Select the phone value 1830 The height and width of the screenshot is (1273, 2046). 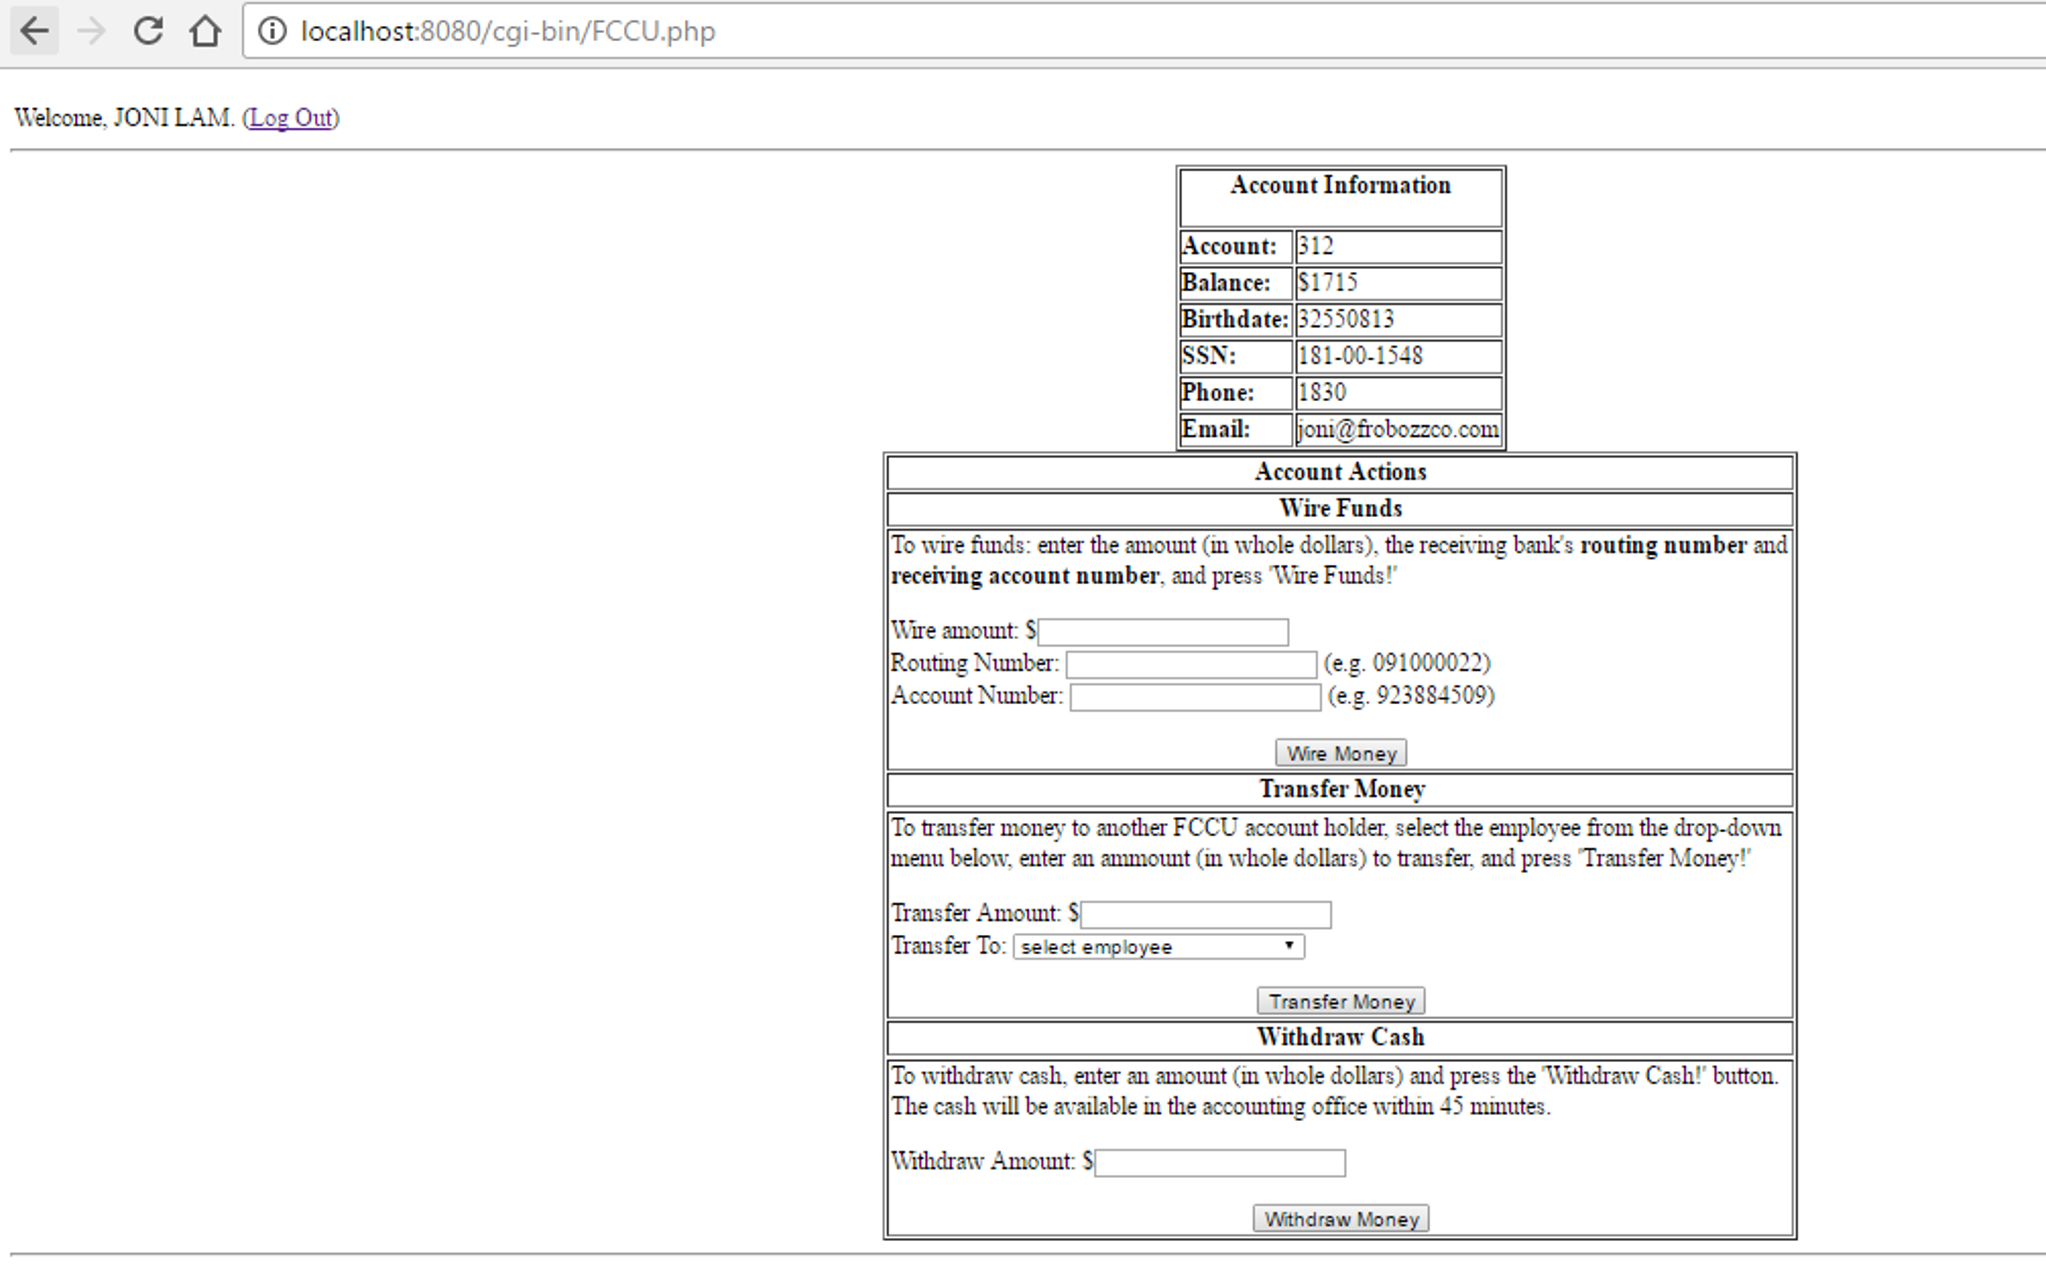point(1322,392)
